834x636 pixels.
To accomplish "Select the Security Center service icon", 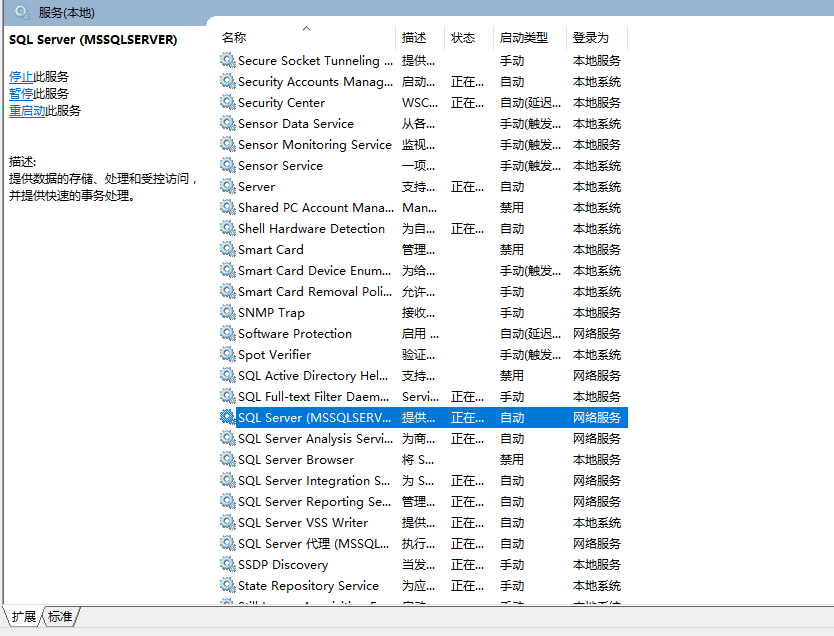I will 228,102.
